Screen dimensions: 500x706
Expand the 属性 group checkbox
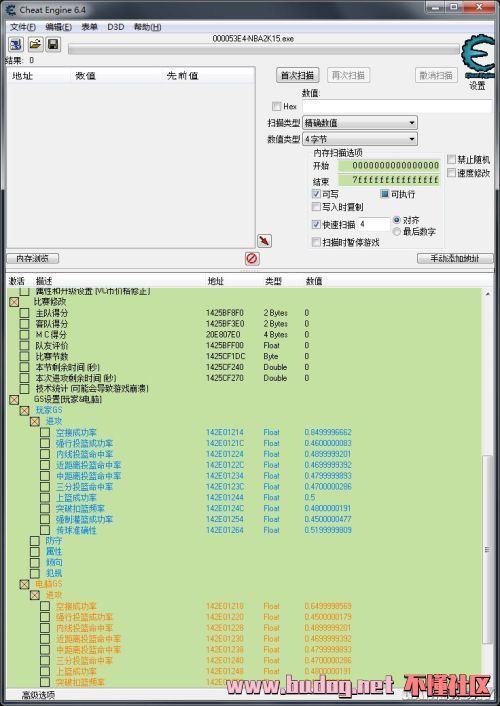35,552
